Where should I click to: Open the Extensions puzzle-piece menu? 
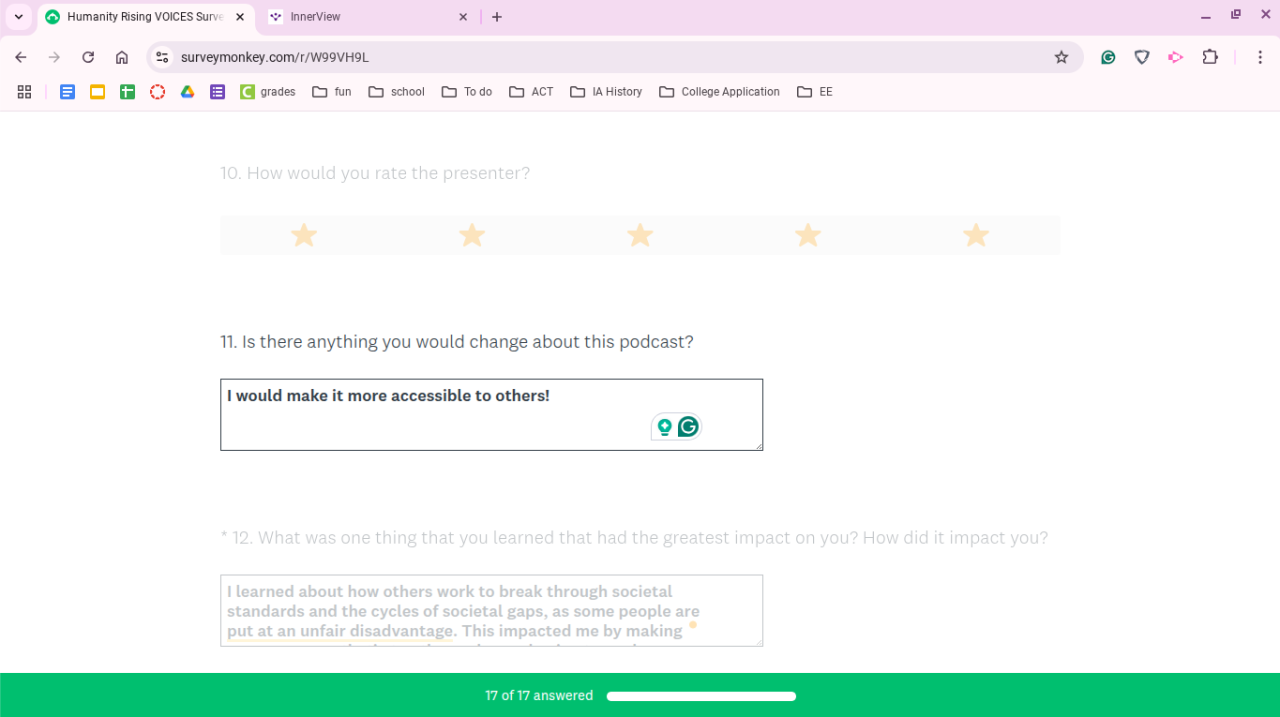pos(1210,58)
